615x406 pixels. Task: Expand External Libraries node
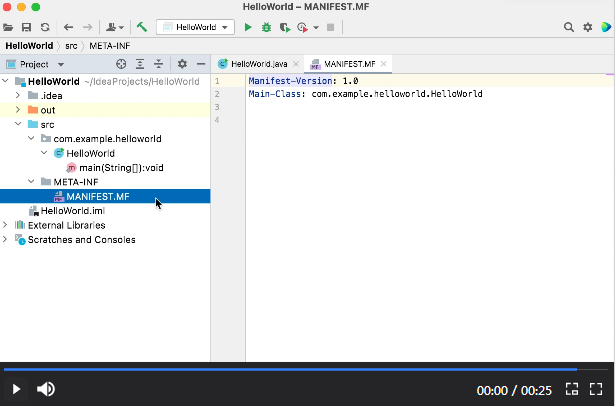pos(5,225)
